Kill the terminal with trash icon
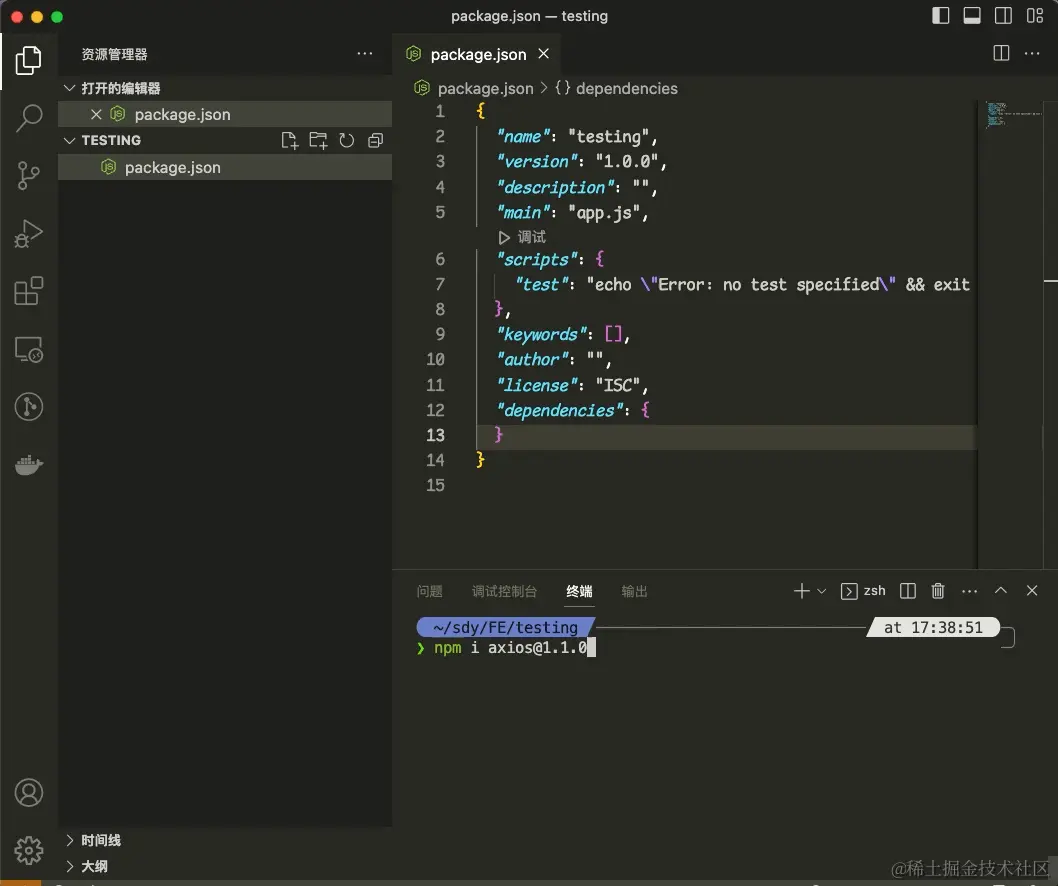1058x886 pixels. coord(938,591)
